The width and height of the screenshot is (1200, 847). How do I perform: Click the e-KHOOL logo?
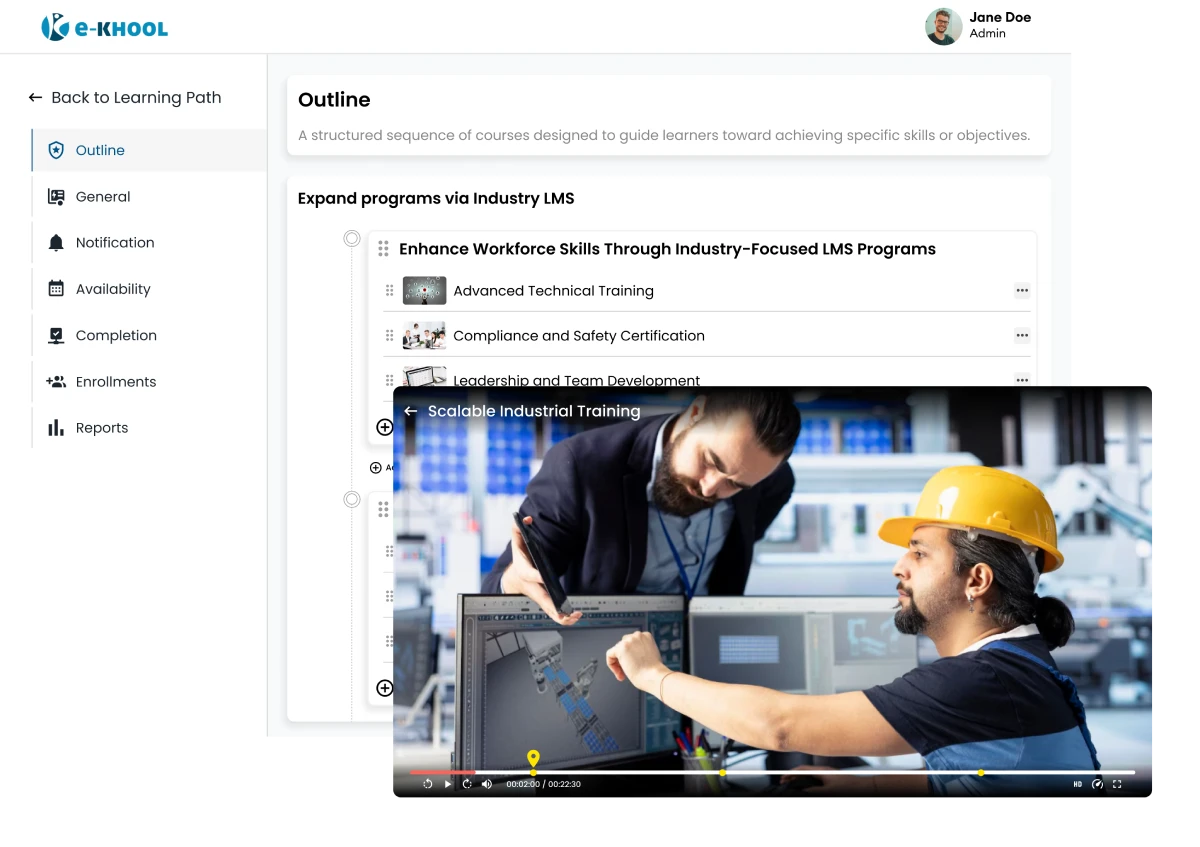click(x=103, y=26)
